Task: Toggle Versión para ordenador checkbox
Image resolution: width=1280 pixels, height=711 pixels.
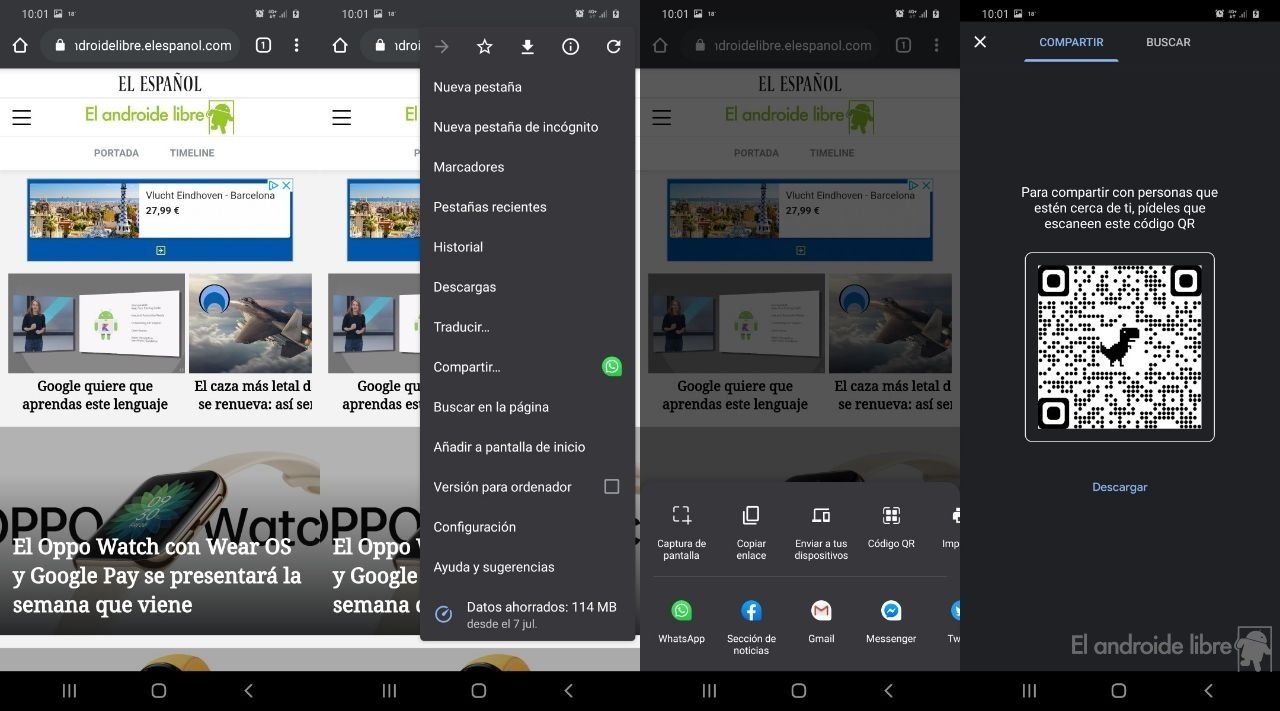Action: point(612,487)
